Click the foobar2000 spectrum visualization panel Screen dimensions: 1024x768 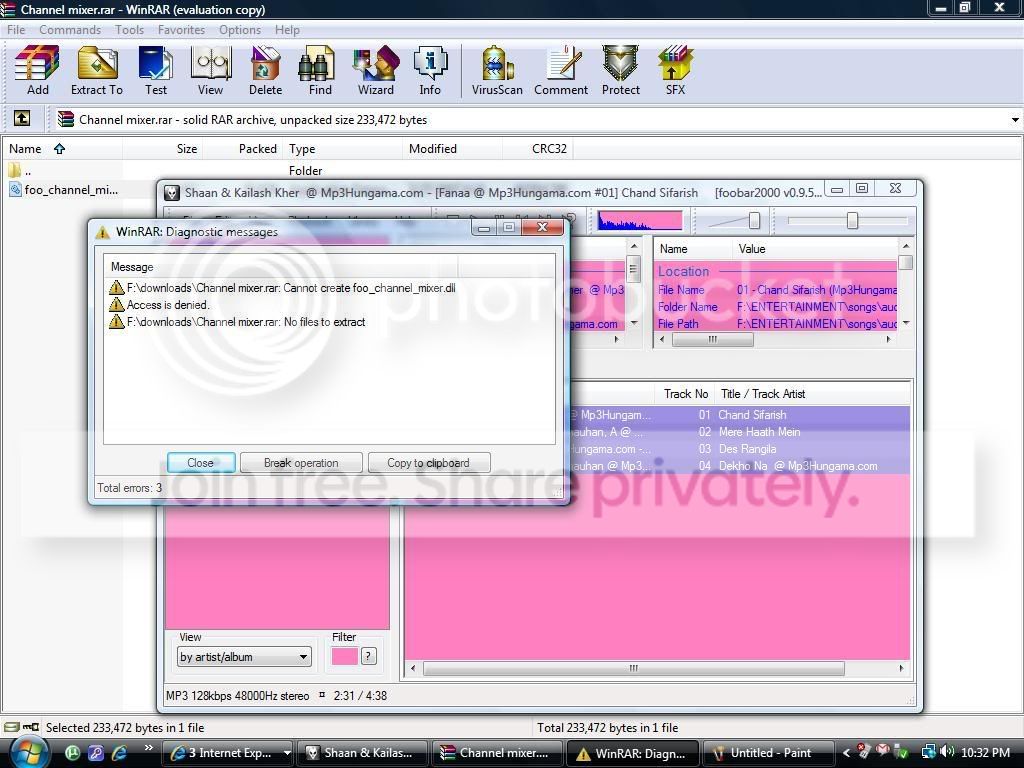(x=640, y=220)
